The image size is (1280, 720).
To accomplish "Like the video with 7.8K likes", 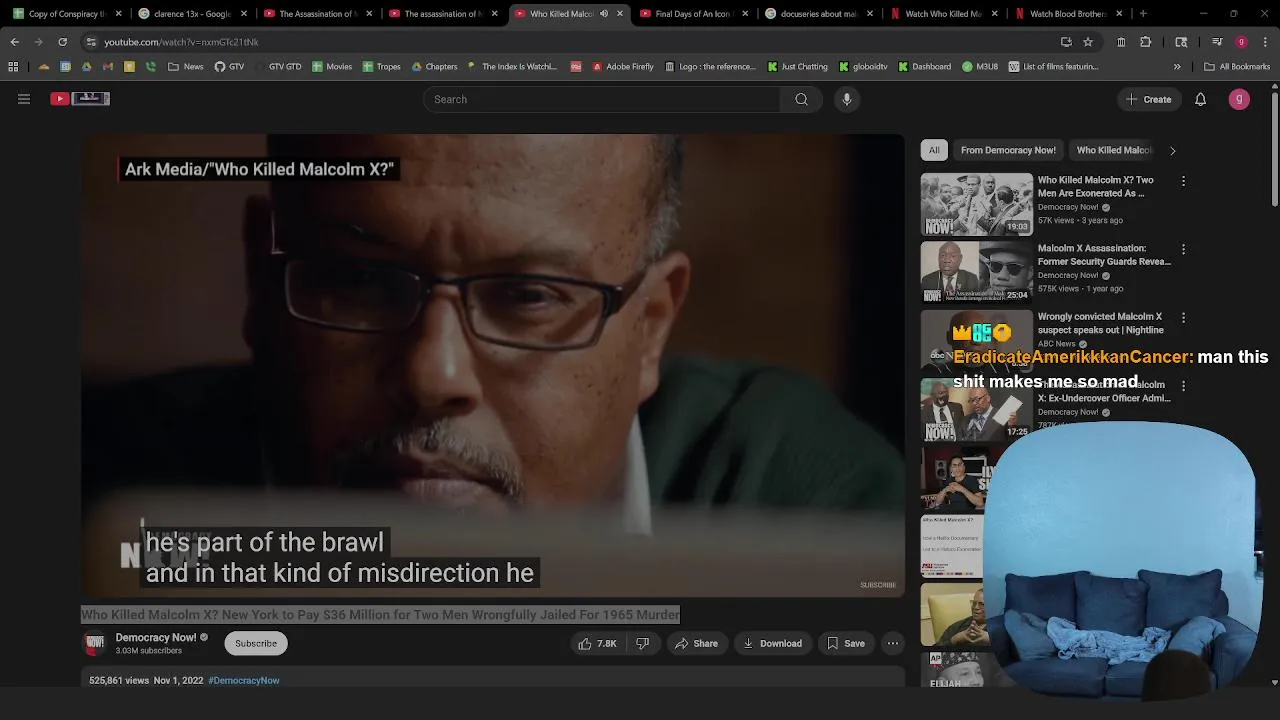I will pyautogui.click(x=597, y=643).
